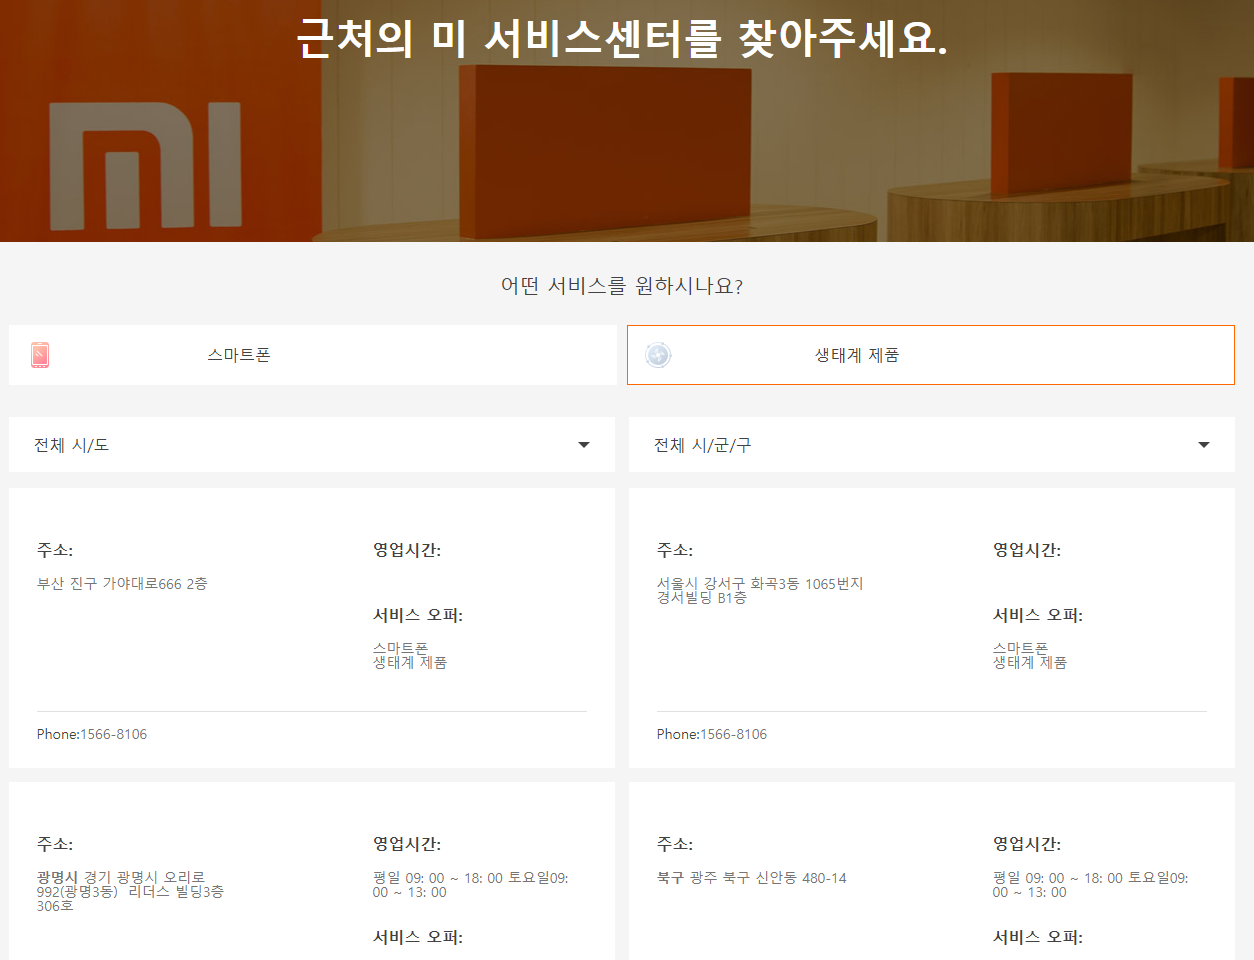Click the arrow of 전체 시/군/구 dropdown
1254x960 pixels.
(1204, 445)
